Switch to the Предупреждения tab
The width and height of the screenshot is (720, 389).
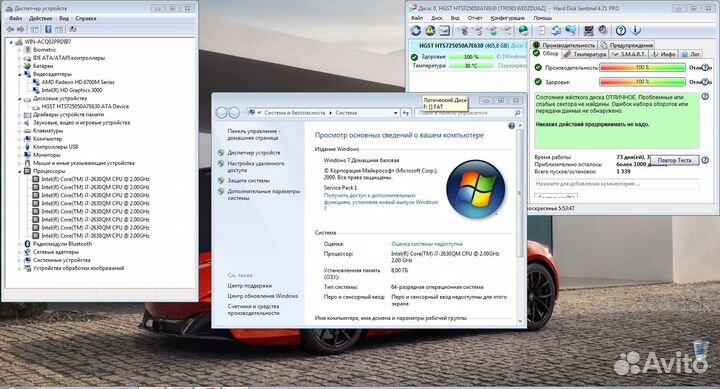click(x=626, y=45)
